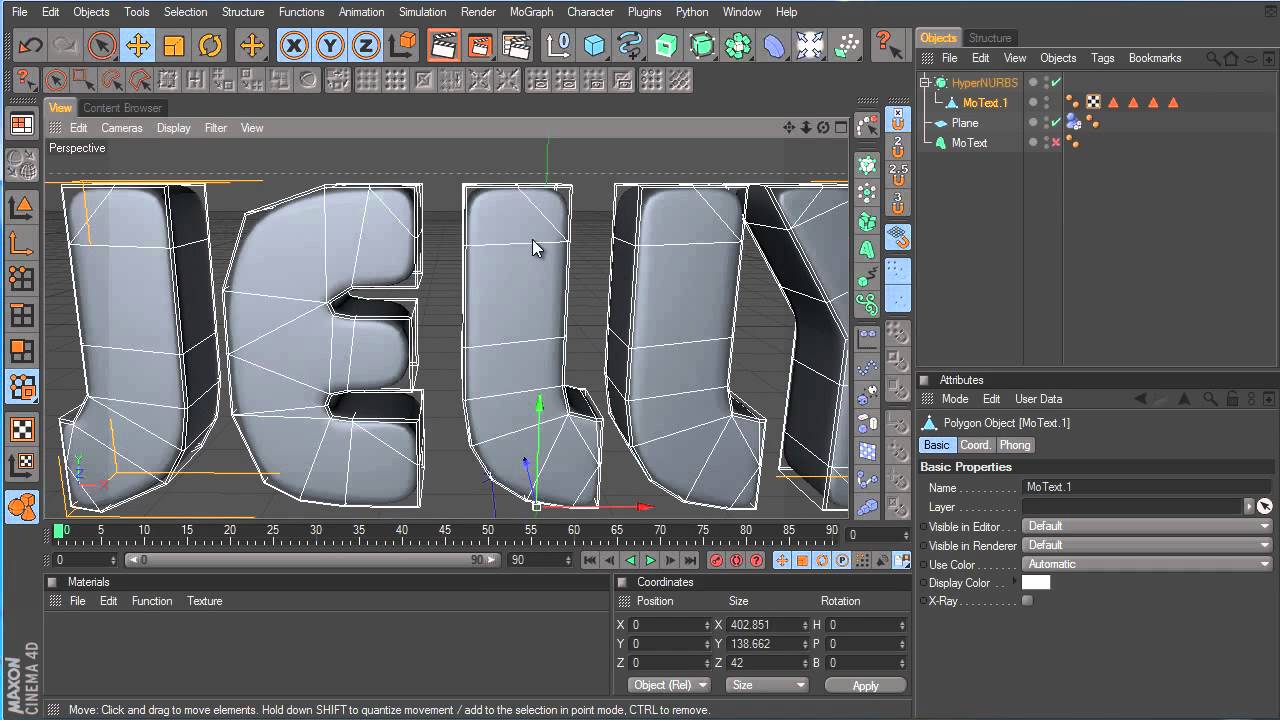Toggle parameter keyframe recording P icon
Viewport: 1280px width, 720px height.
(x=842, y=561)
